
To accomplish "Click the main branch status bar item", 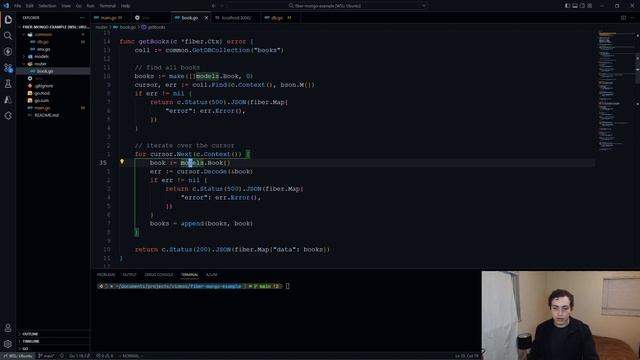I will [46, 356].
